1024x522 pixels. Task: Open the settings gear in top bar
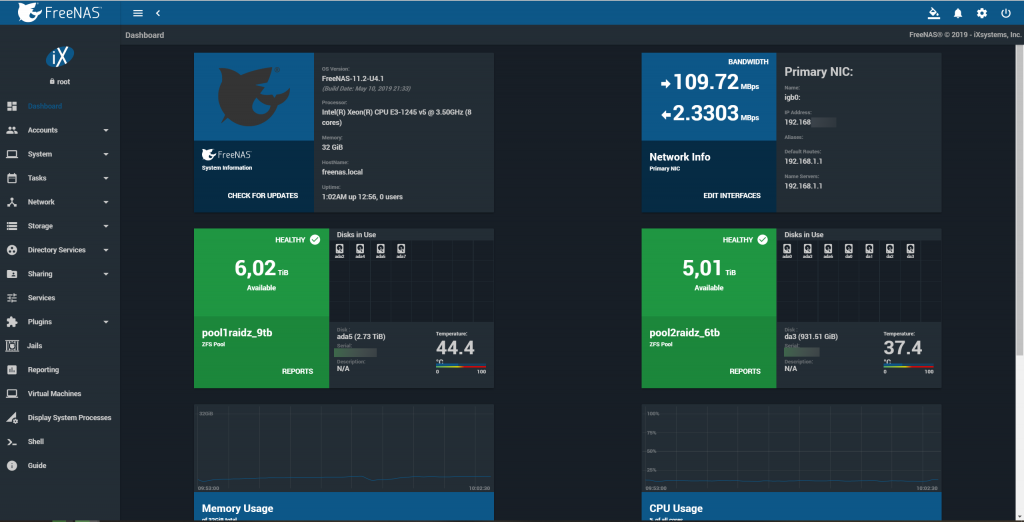982,13
